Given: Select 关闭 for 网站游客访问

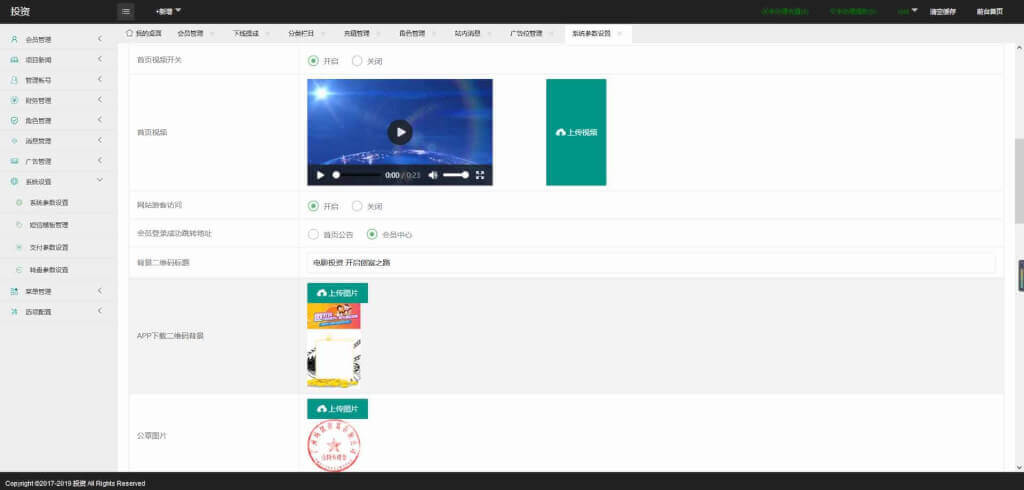Looking at the screenshot, I should tap(357, 206).
